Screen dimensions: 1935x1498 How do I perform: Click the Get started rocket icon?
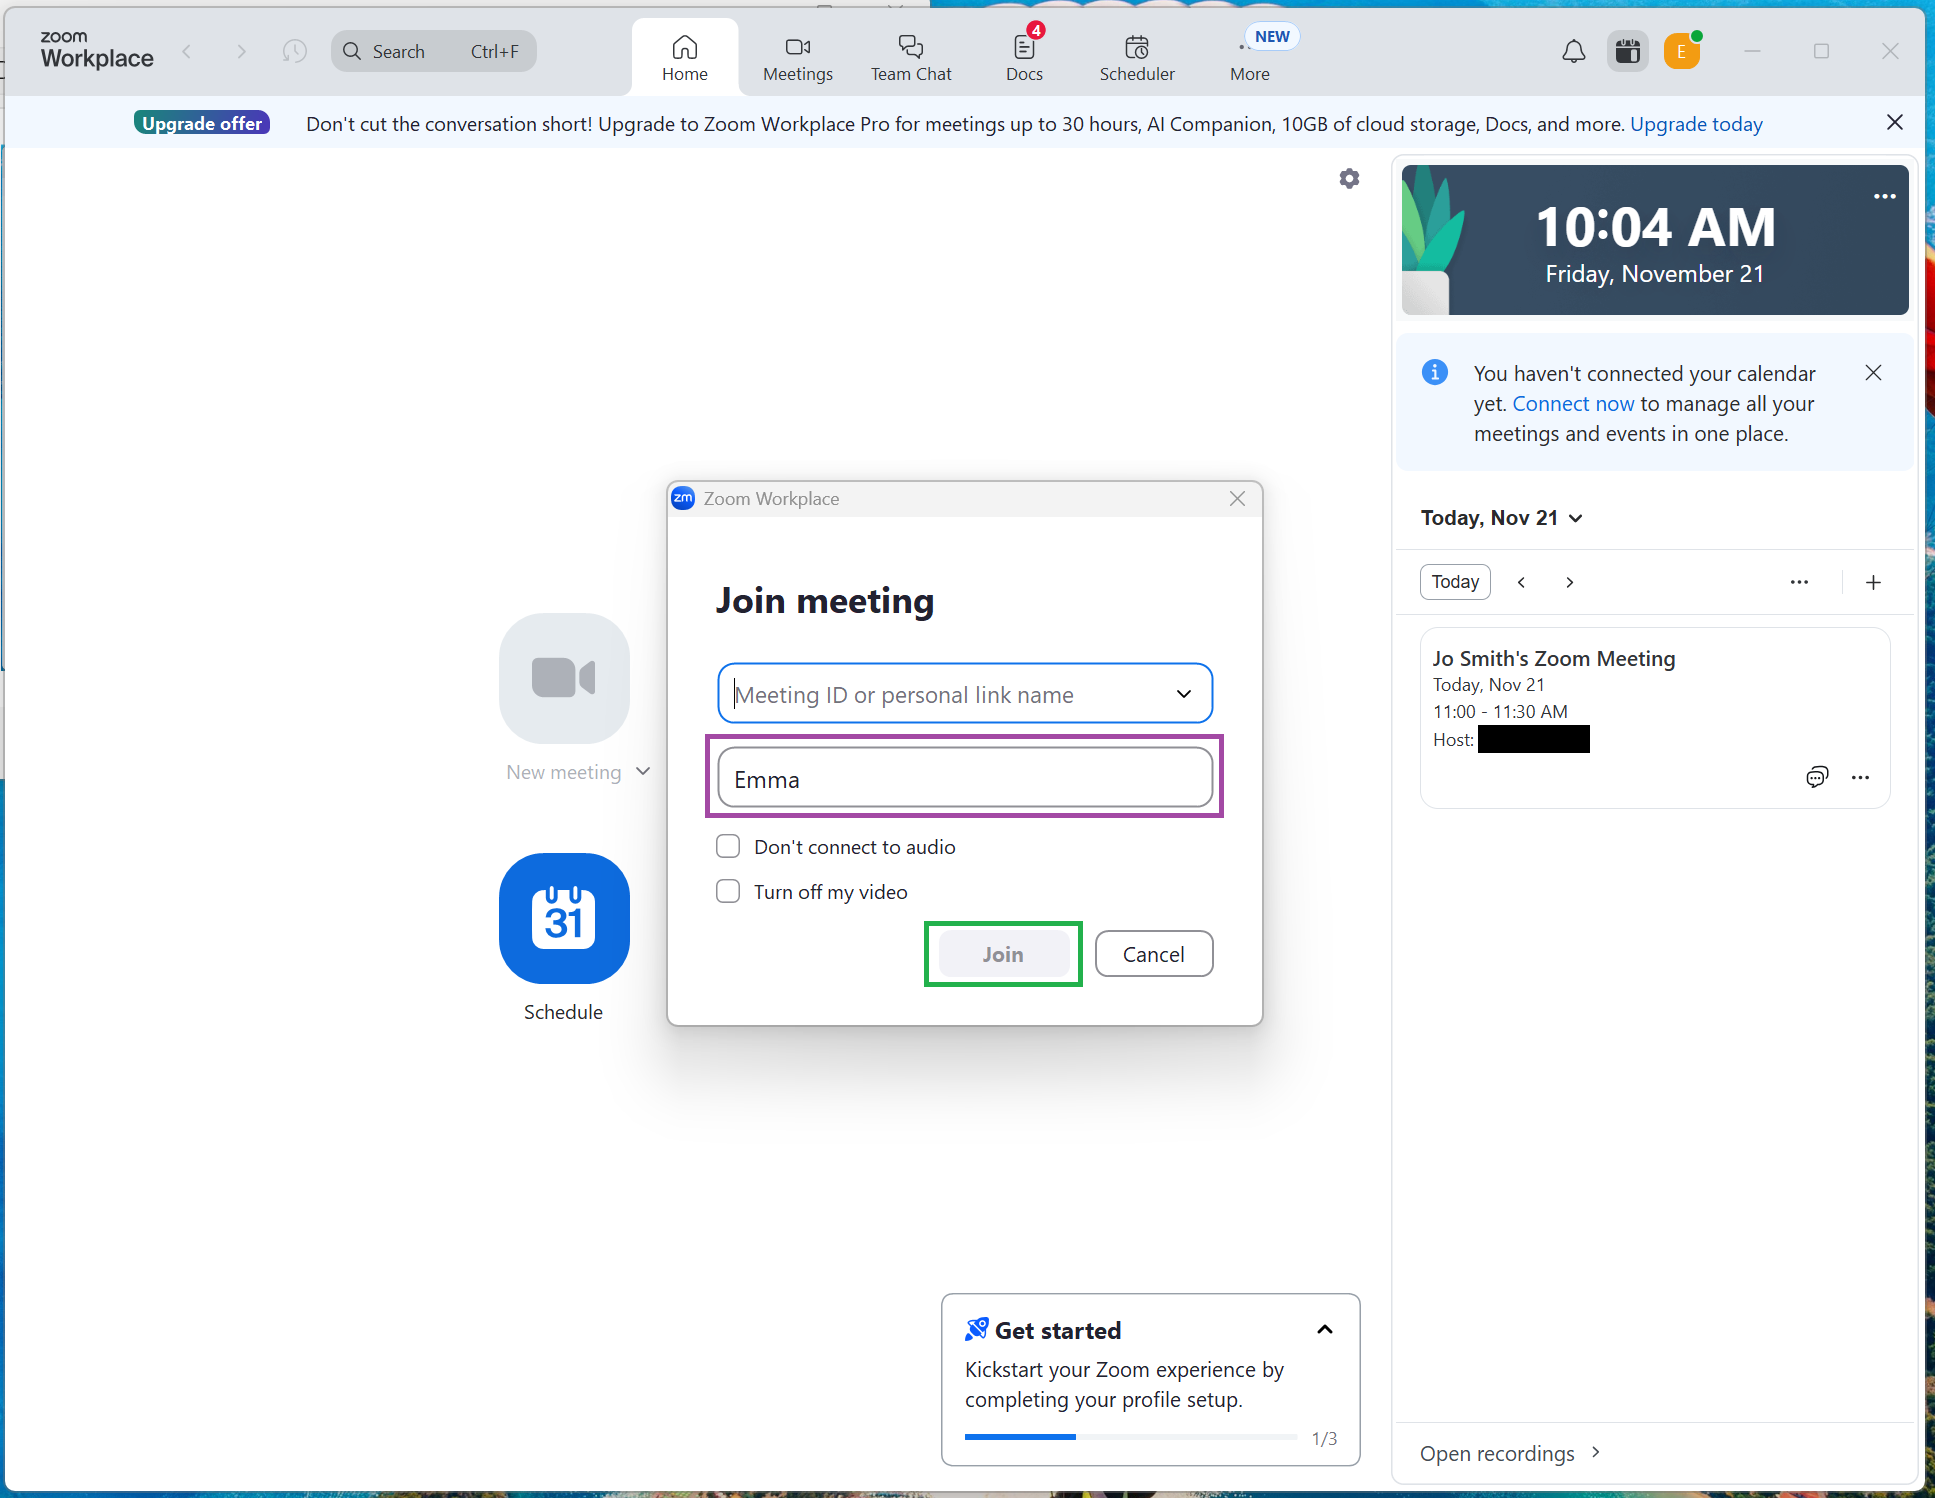click(x=976, y=1329)
